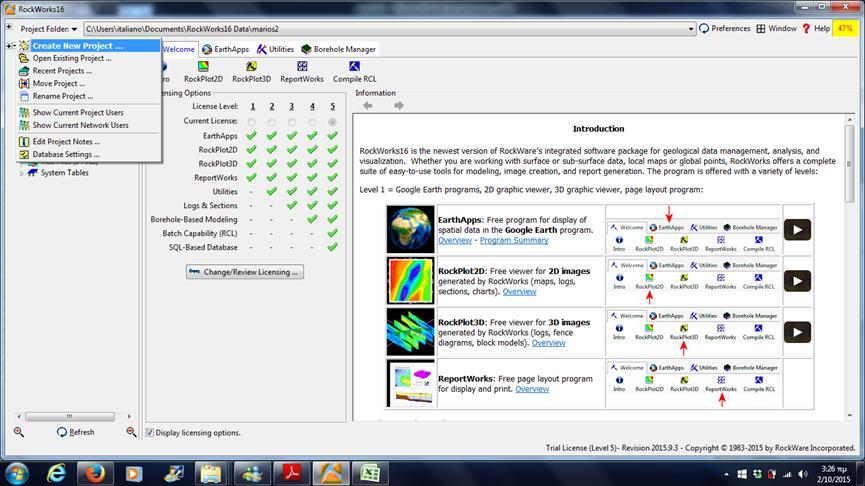This screenshot has height=486, width=865.
Task: Click the Information back arrow
Action: point(368,105)
